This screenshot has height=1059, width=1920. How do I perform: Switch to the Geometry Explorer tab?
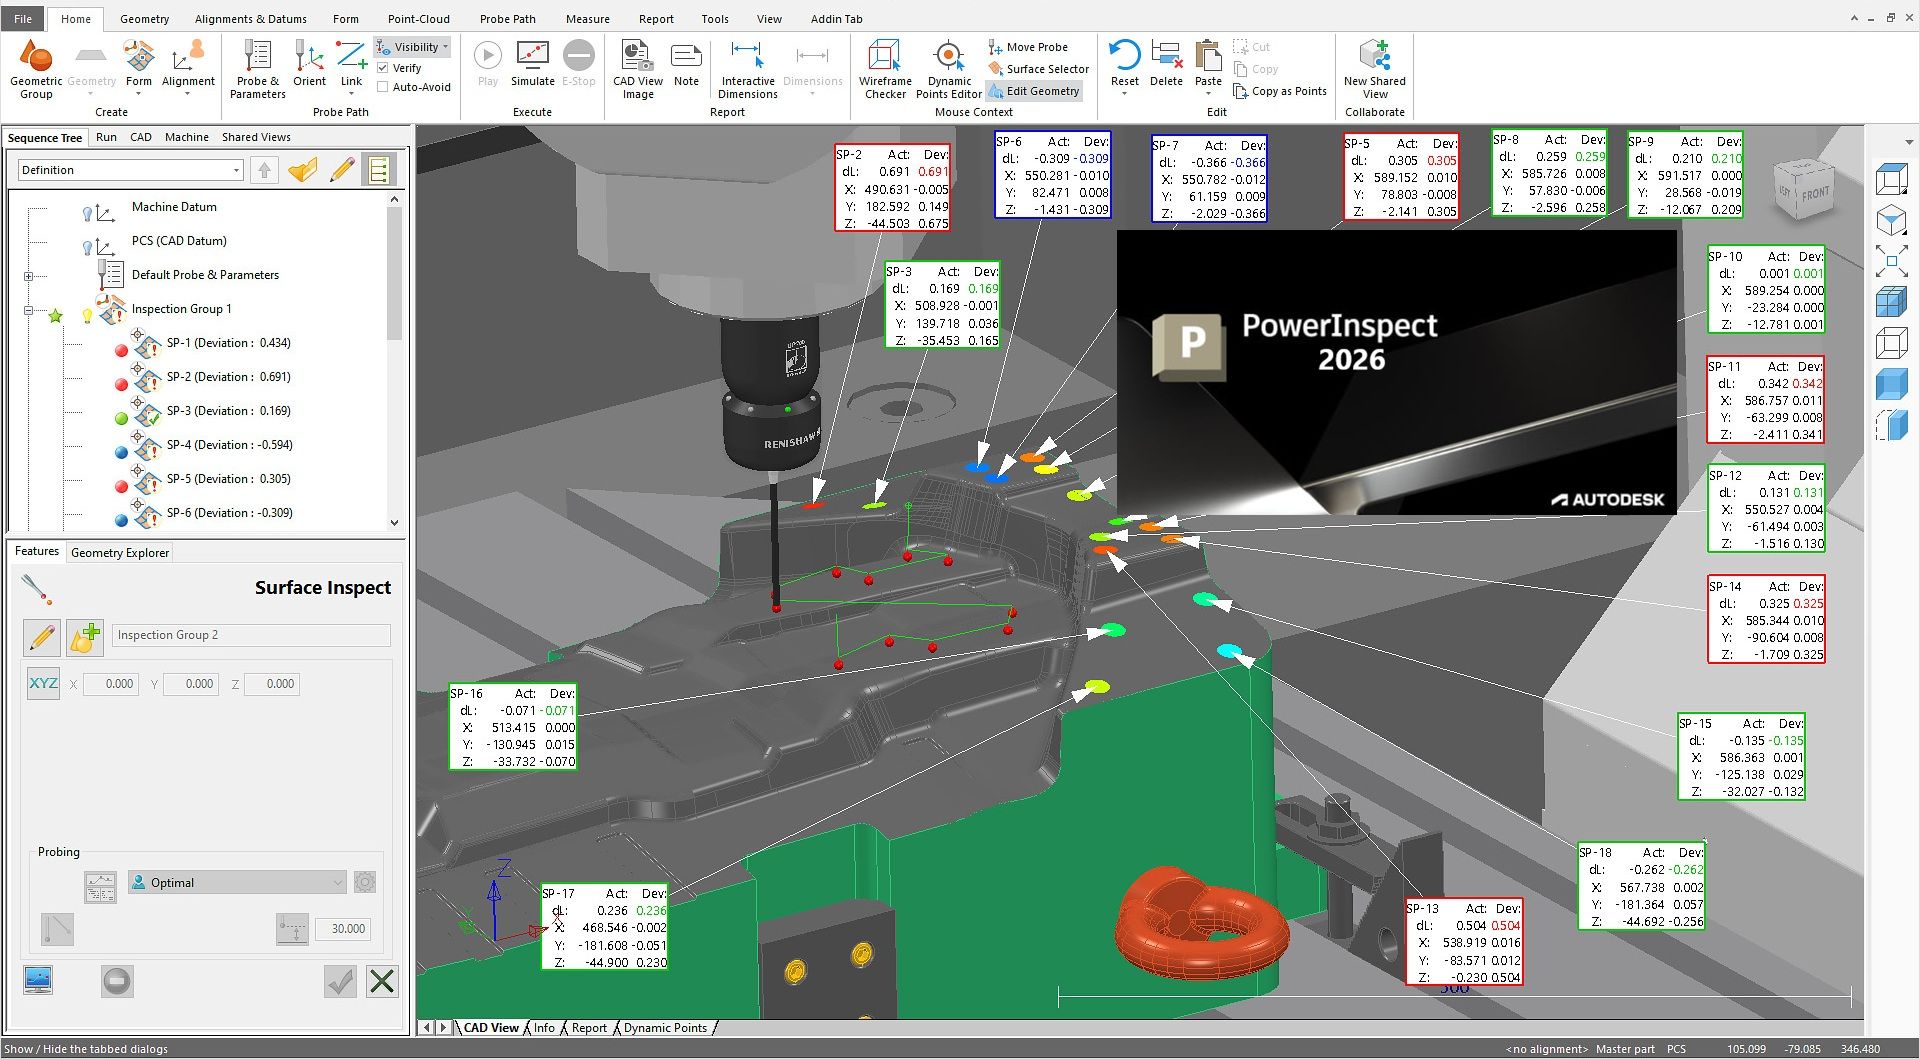tap(120, 552)
